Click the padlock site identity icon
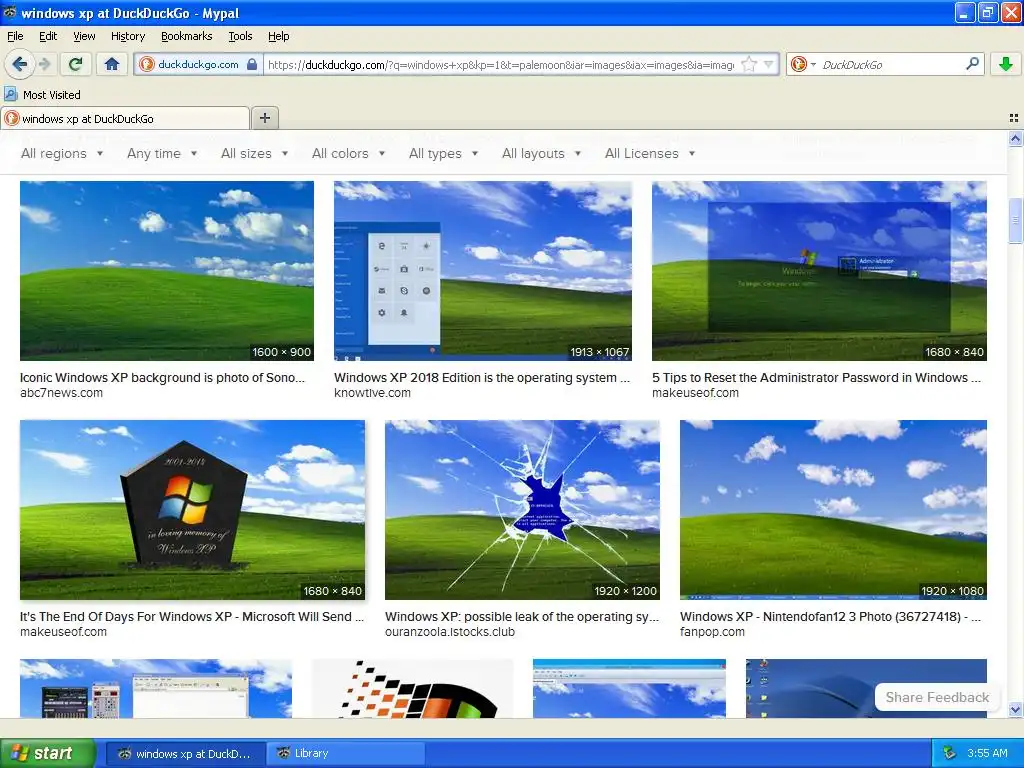Image resolution: width=1024 pixels, height=768 pixels. tap(252, 64)
